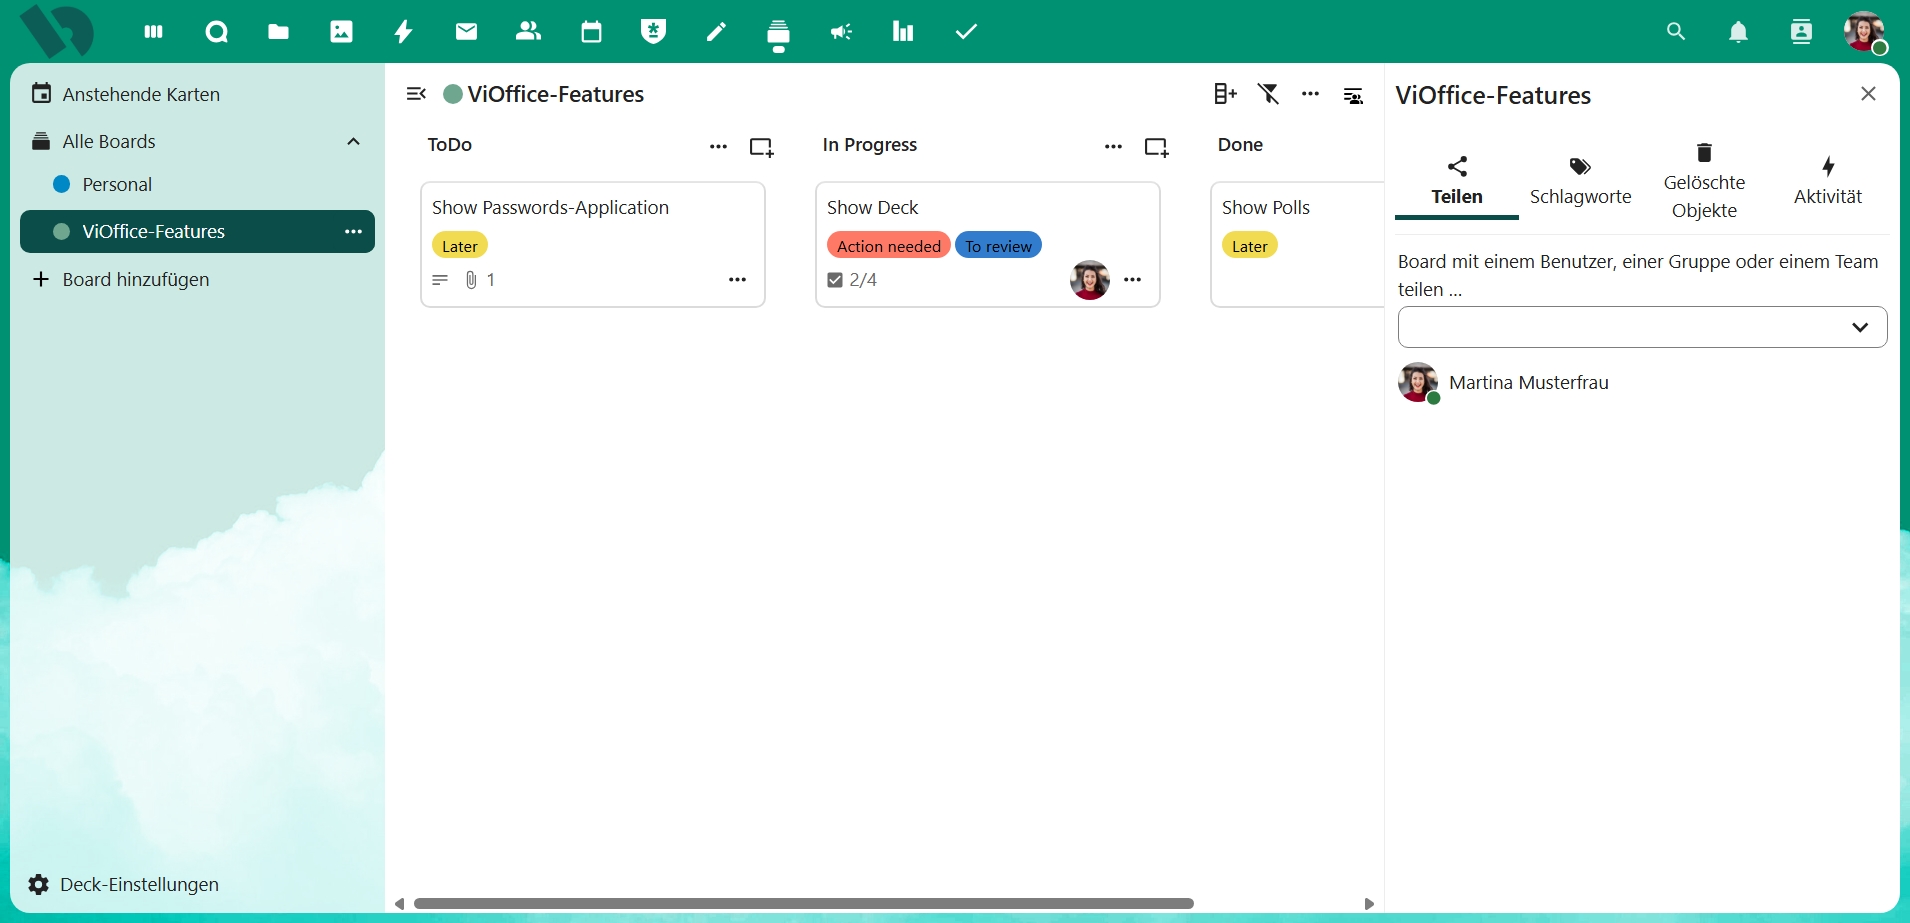
Task: Switch to the Aktivität tab
Action: (1828, 182)
